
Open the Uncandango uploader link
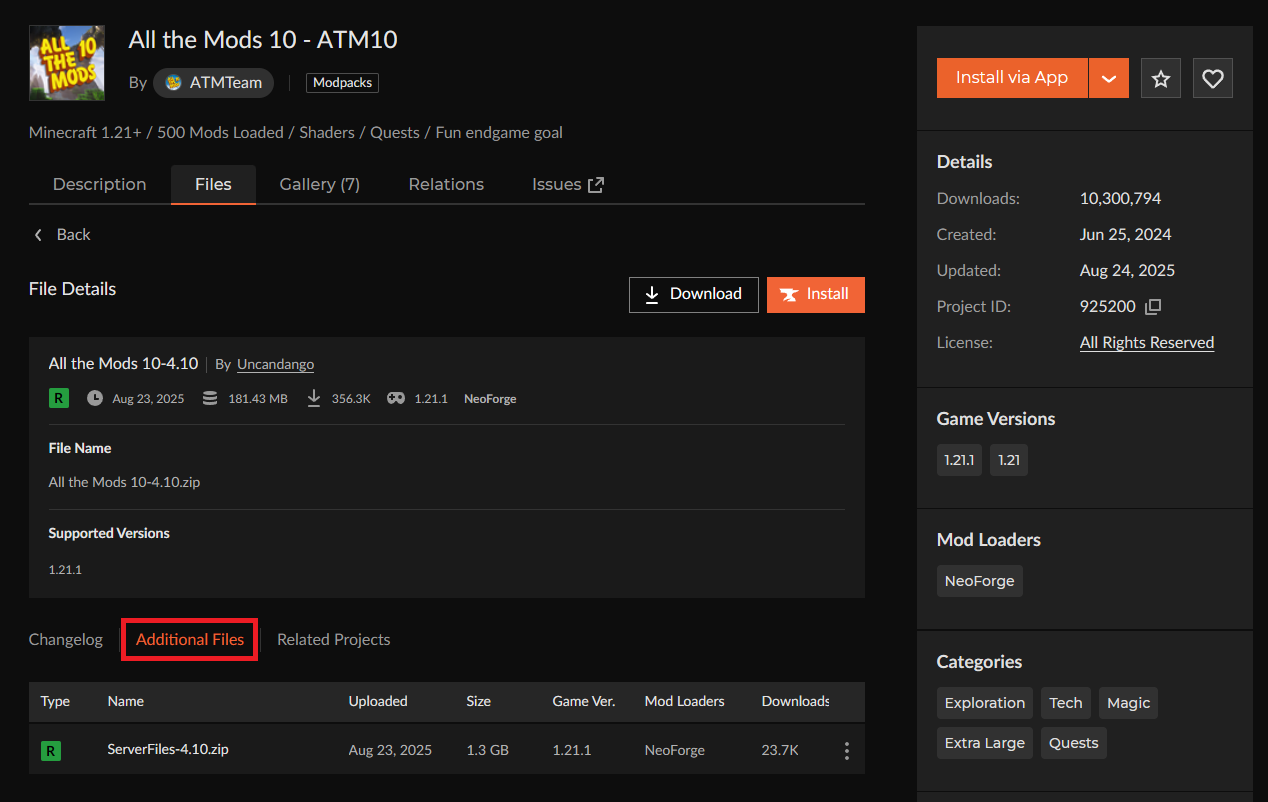[275, 364]
